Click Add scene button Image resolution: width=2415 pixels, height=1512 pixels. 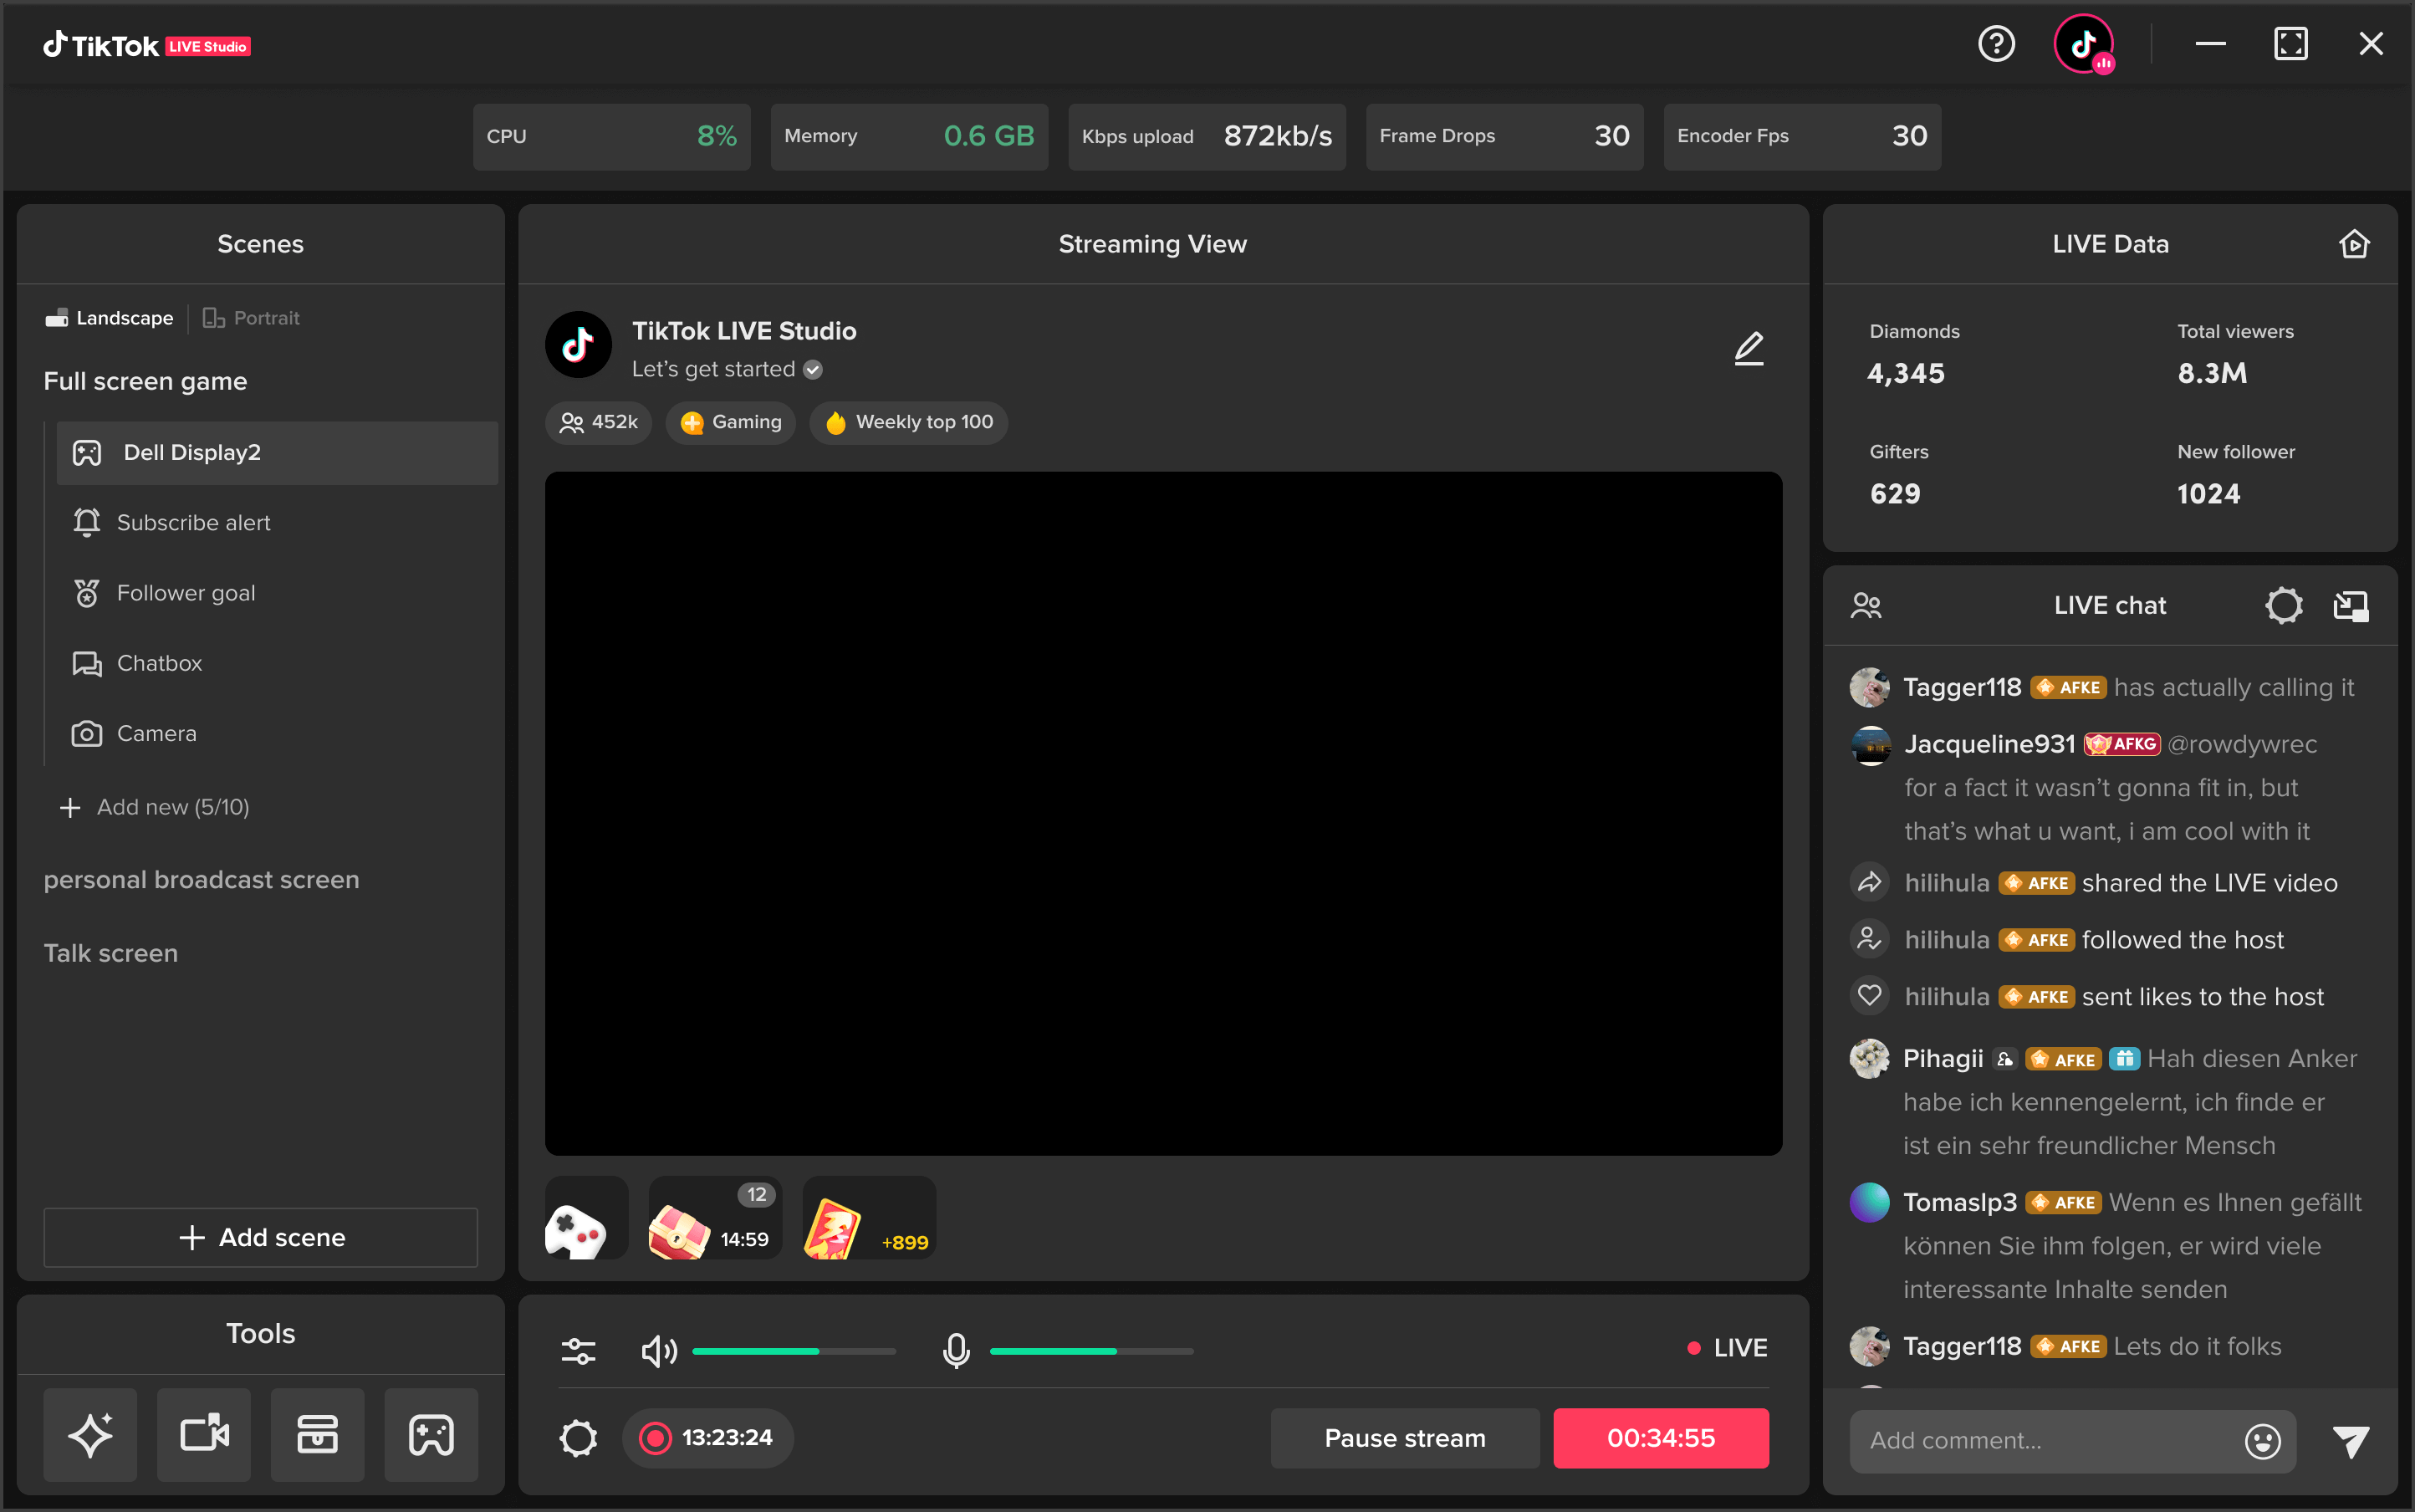259,1235
